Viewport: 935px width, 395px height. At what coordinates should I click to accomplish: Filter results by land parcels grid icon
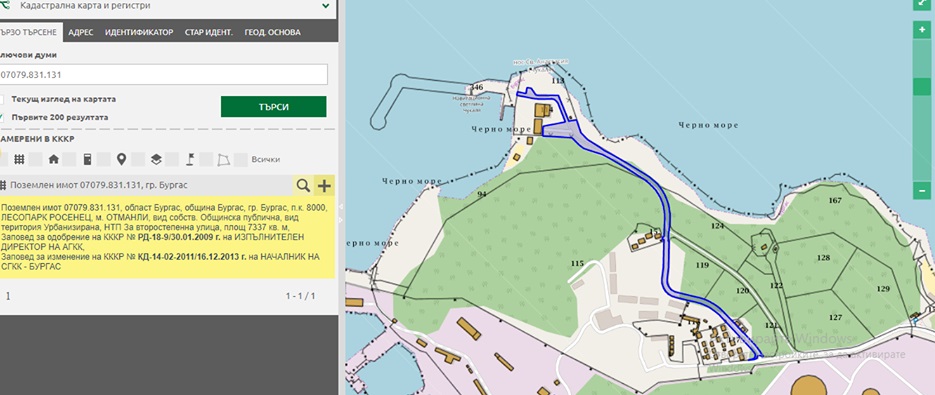[19, 159]
